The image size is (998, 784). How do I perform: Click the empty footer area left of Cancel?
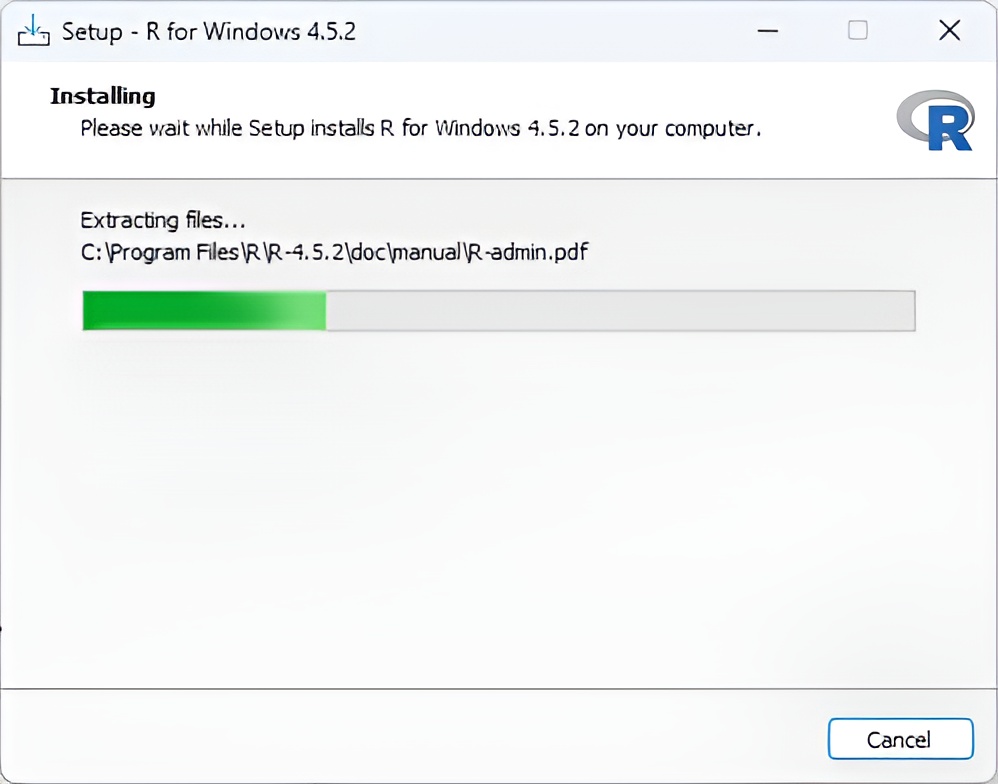point(400,738)
